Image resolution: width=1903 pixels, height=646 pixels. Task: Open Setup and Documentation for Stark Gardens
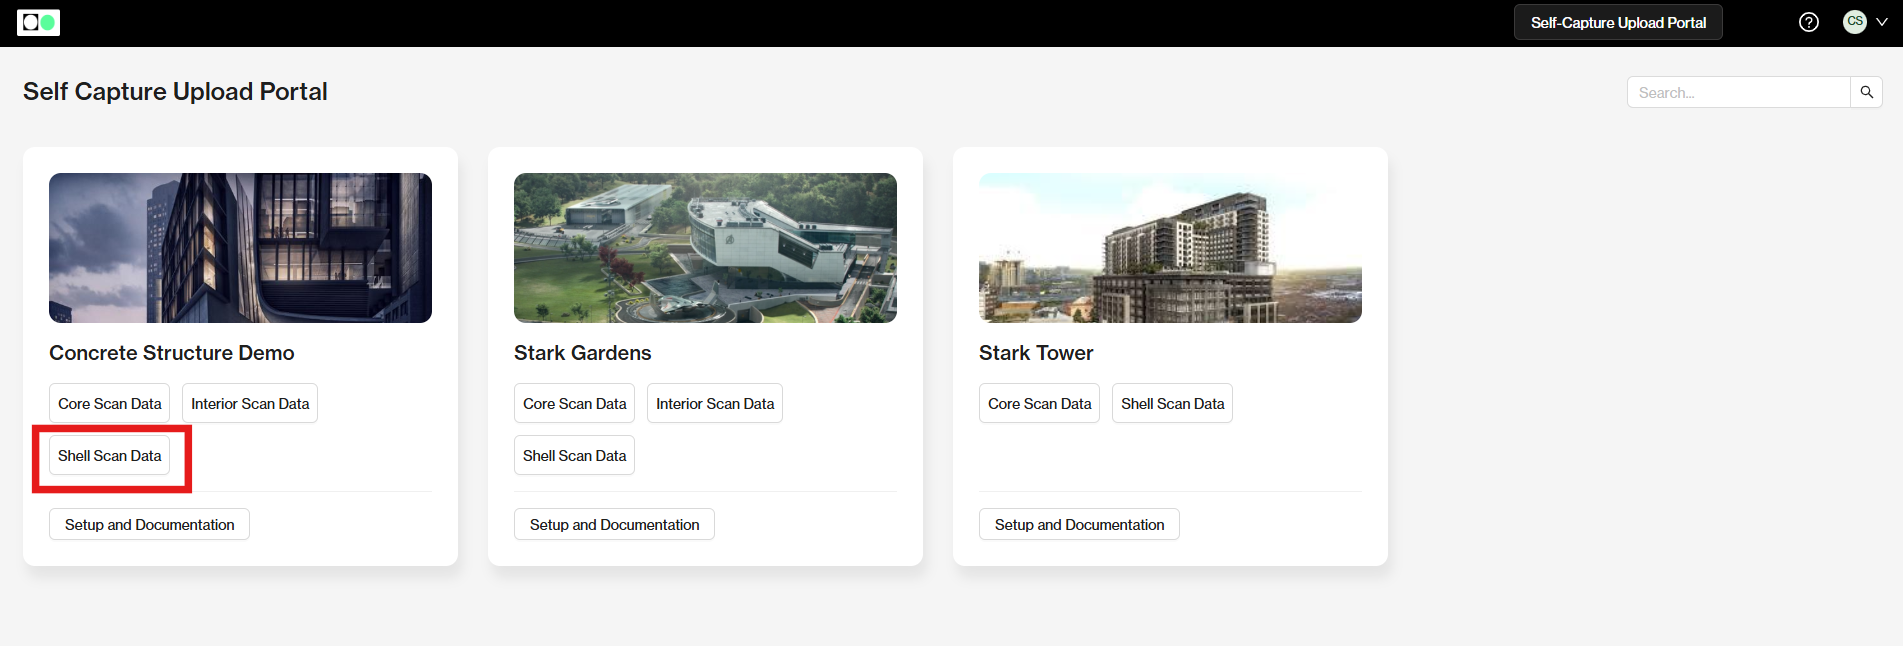click(x=614, y=524)
